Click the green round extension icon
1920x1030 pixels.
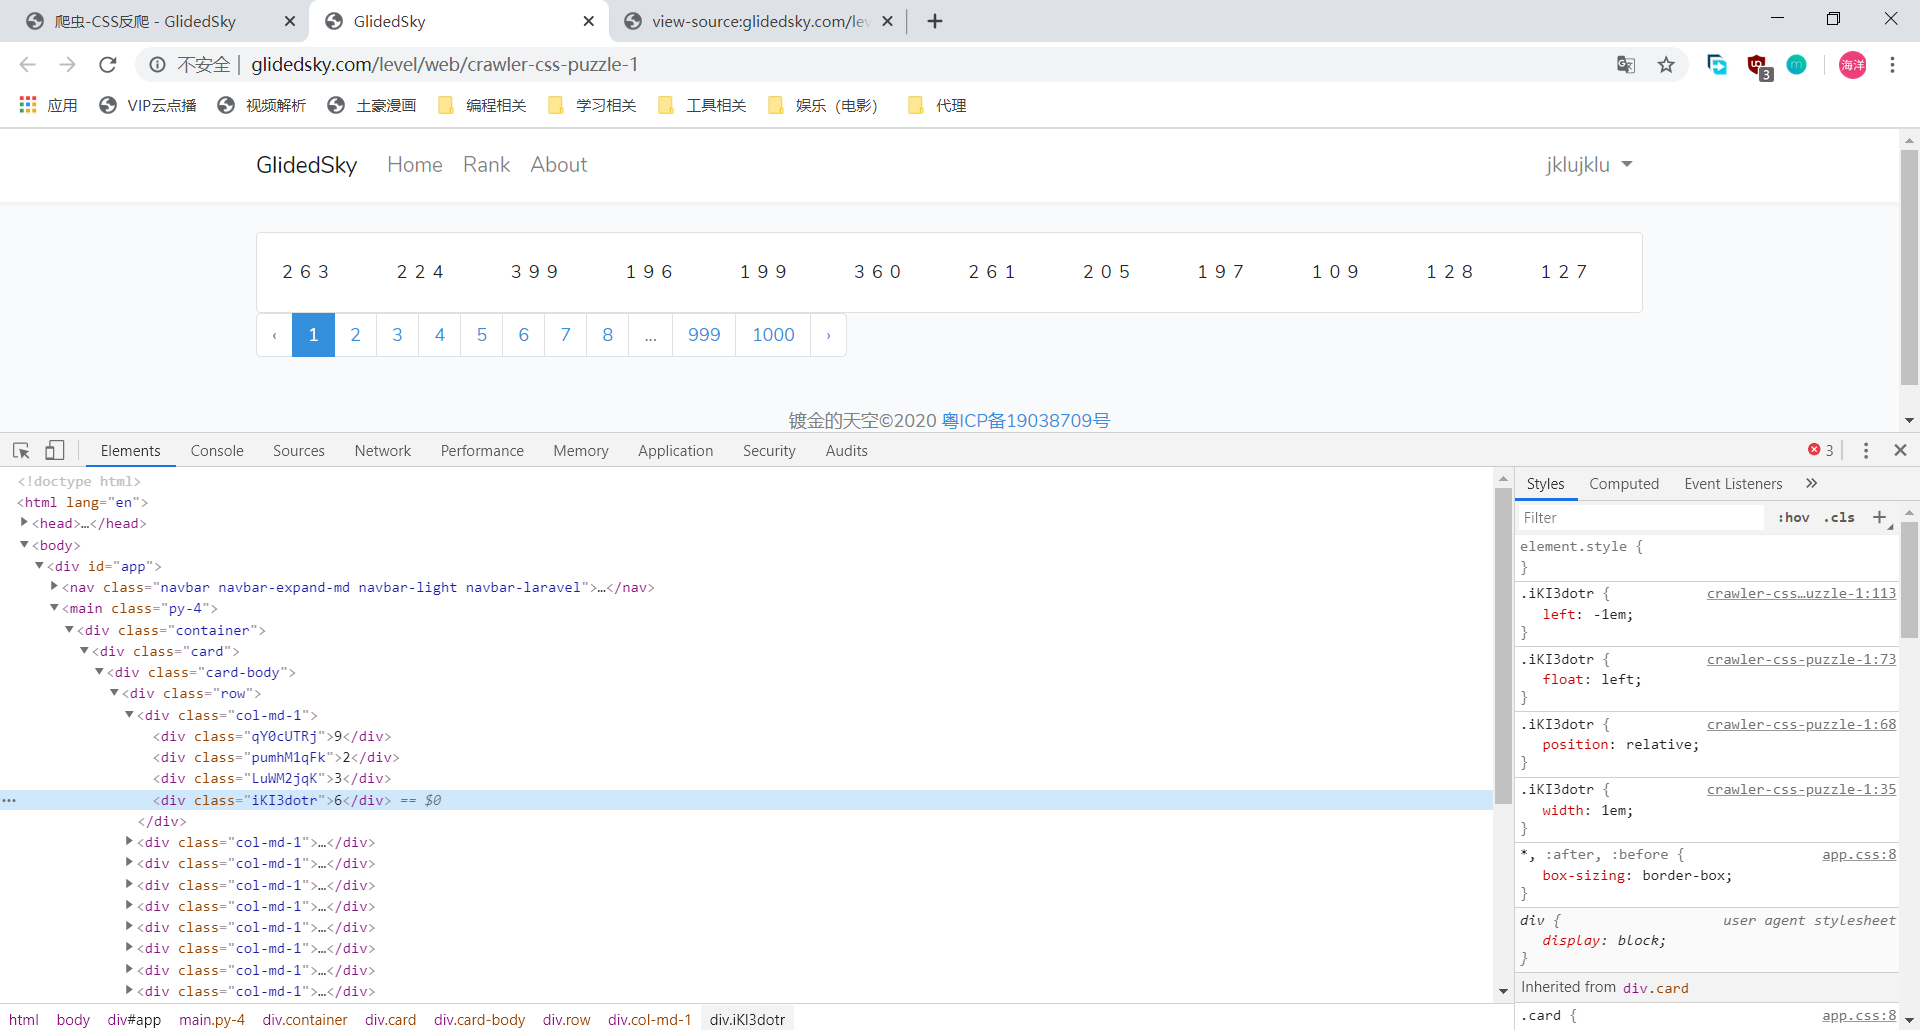tap(1797, 65)
